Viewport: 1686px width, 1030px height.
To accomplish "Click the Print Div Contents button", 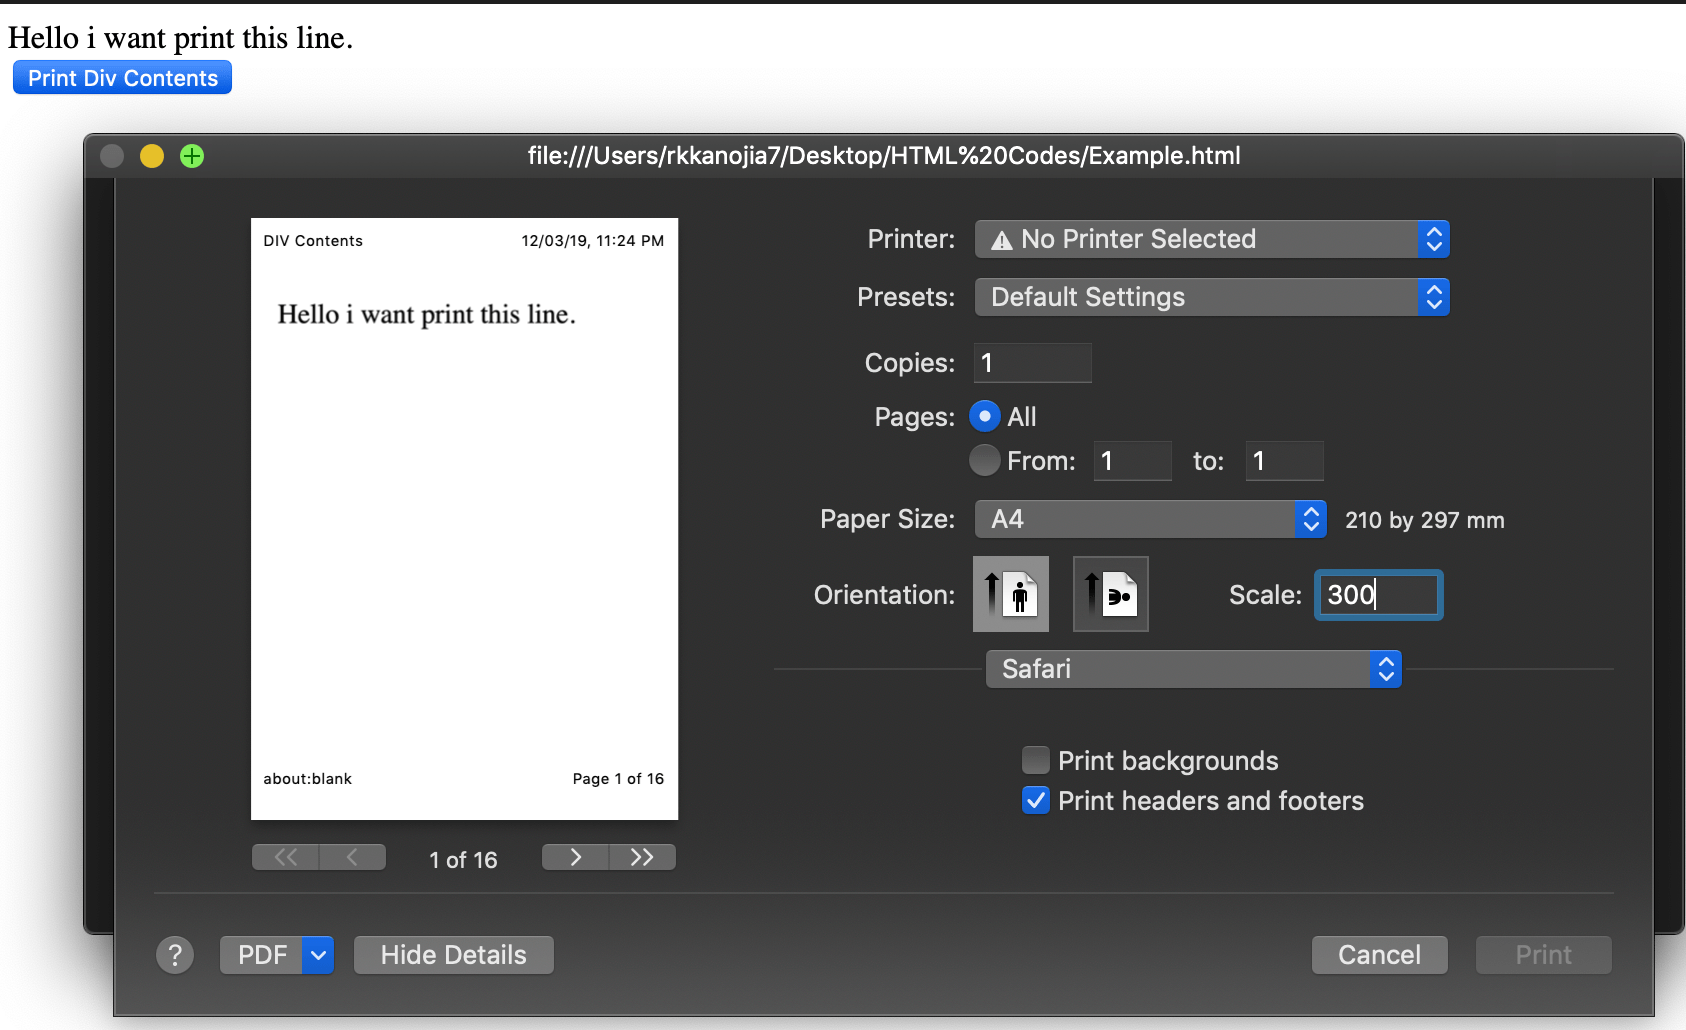I will tap(122, 77).
